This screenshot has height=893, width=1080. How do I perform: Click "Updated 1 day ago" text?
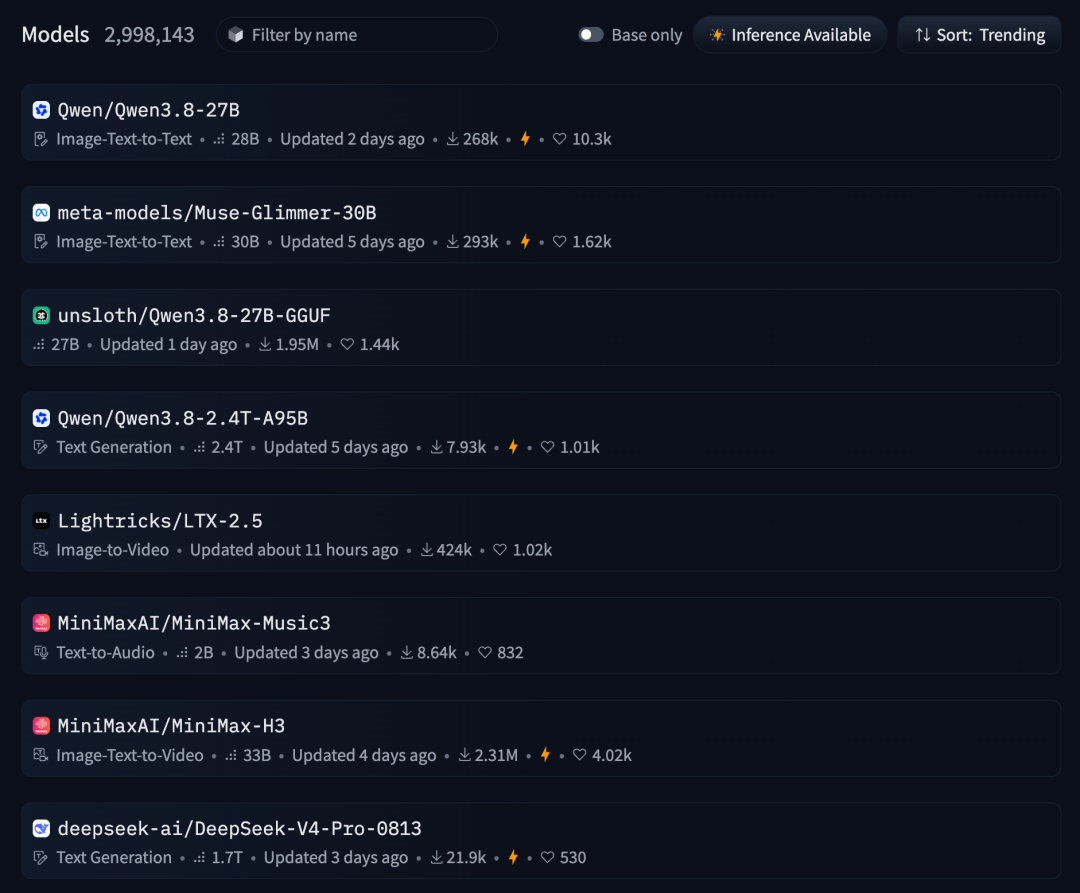pos(169,344)
